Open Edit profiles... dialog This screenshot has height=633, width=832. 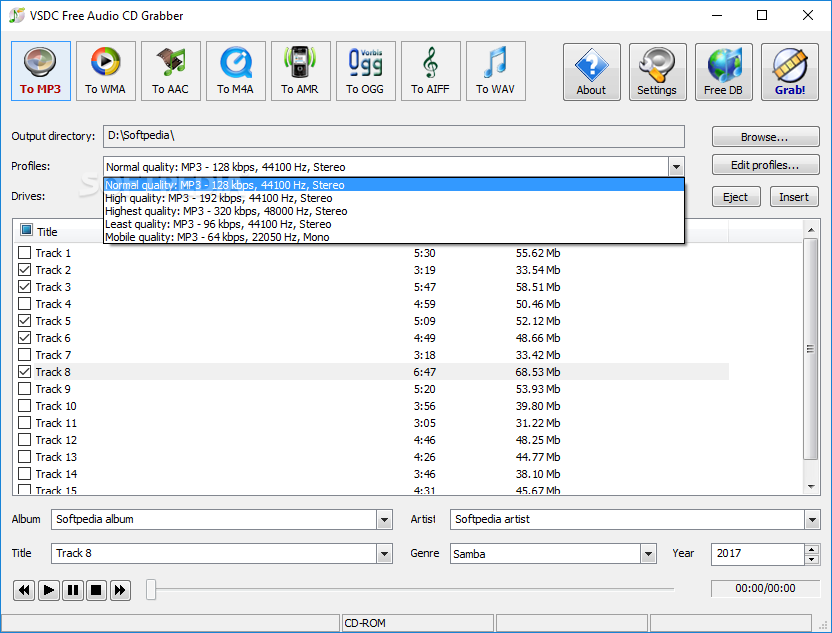tap(765, 165)
